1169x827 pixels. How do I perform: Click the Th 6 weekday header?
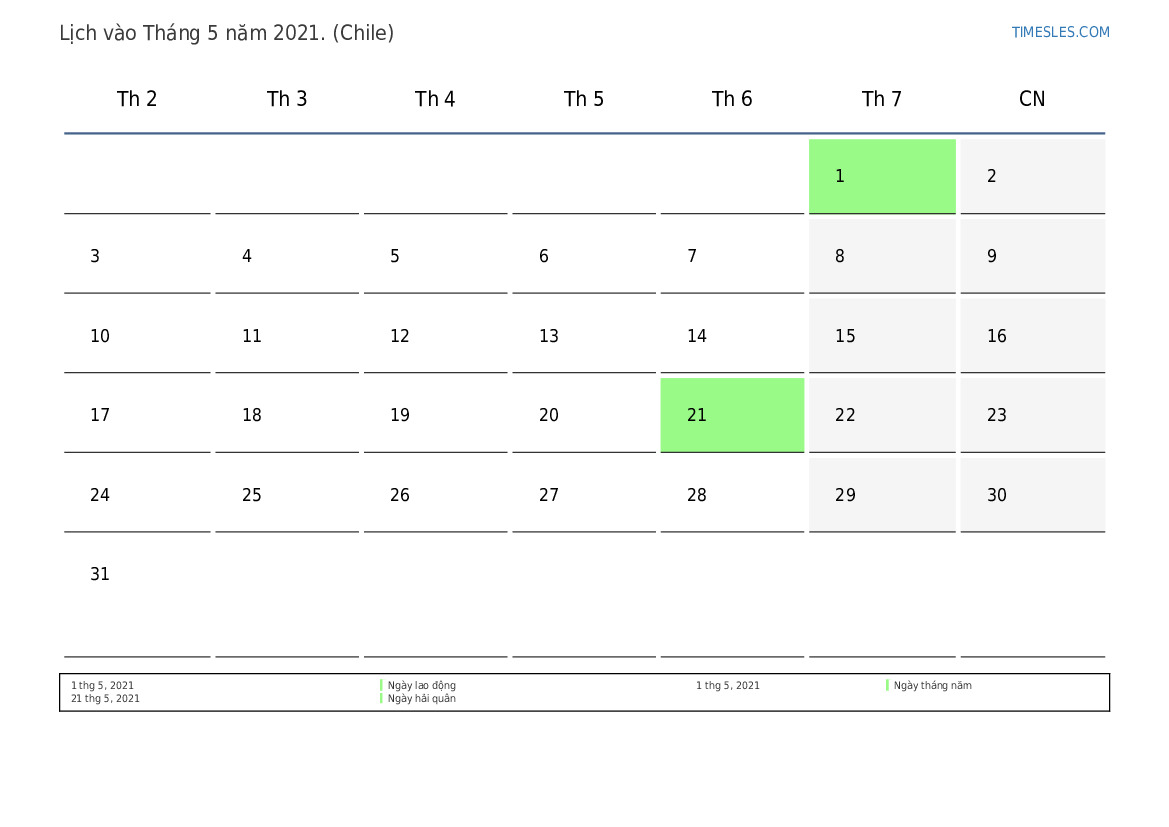[732, 99]
